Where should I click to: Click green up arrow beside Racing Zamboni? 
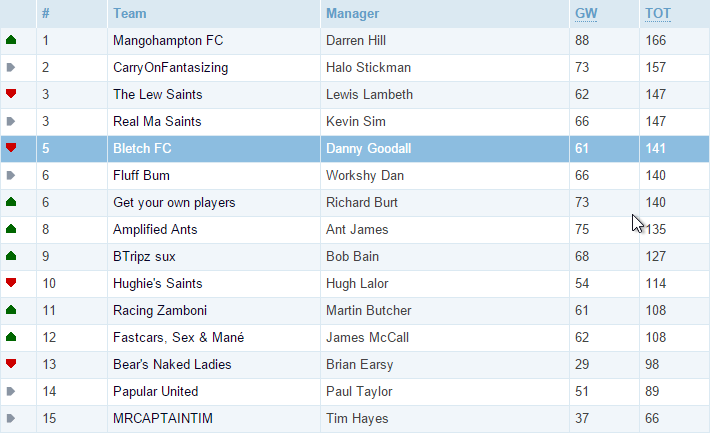coord(11,310)
